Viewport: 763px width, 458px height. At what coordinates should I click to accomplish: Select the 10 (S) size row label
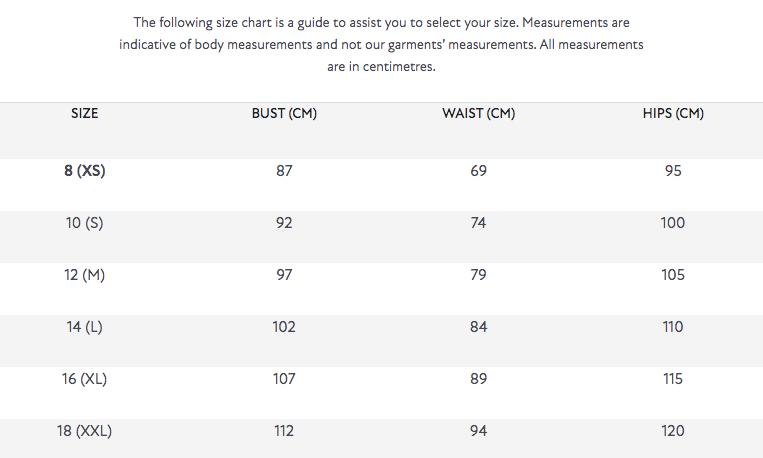pyautogui.click(x=85, y=223)
